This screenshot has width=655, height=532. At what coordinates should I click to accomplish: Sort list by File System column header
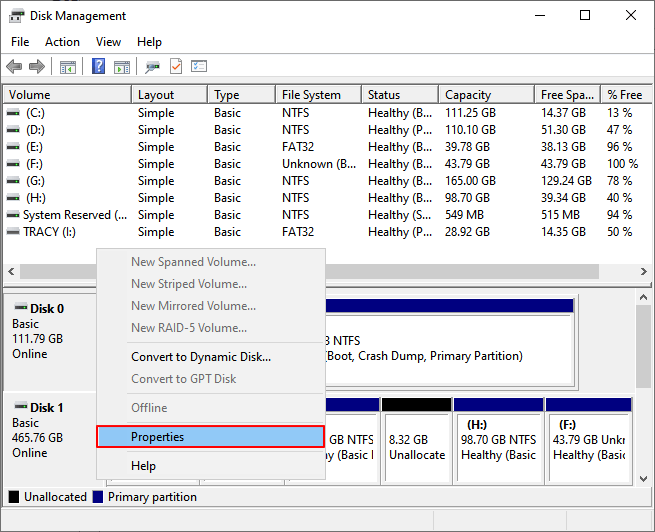pyautogui.click(x=310, y=95)
